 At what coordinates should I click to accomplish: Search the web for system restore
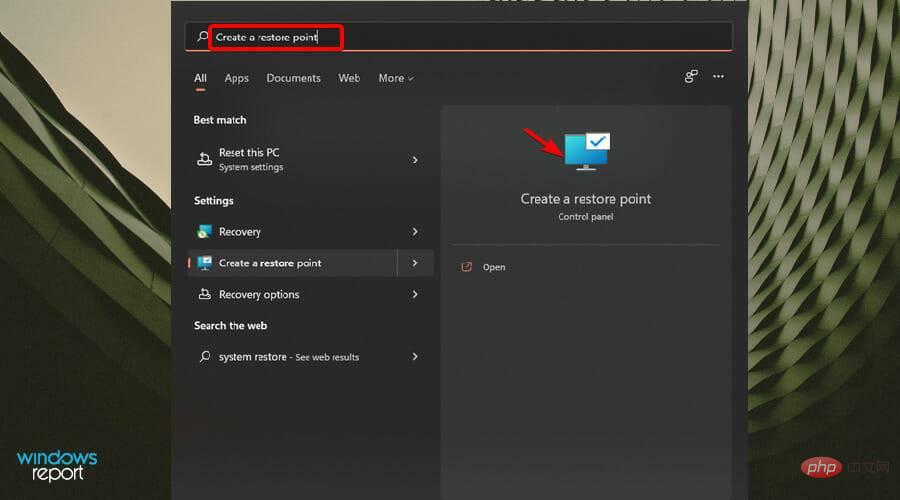pos(310,356)
